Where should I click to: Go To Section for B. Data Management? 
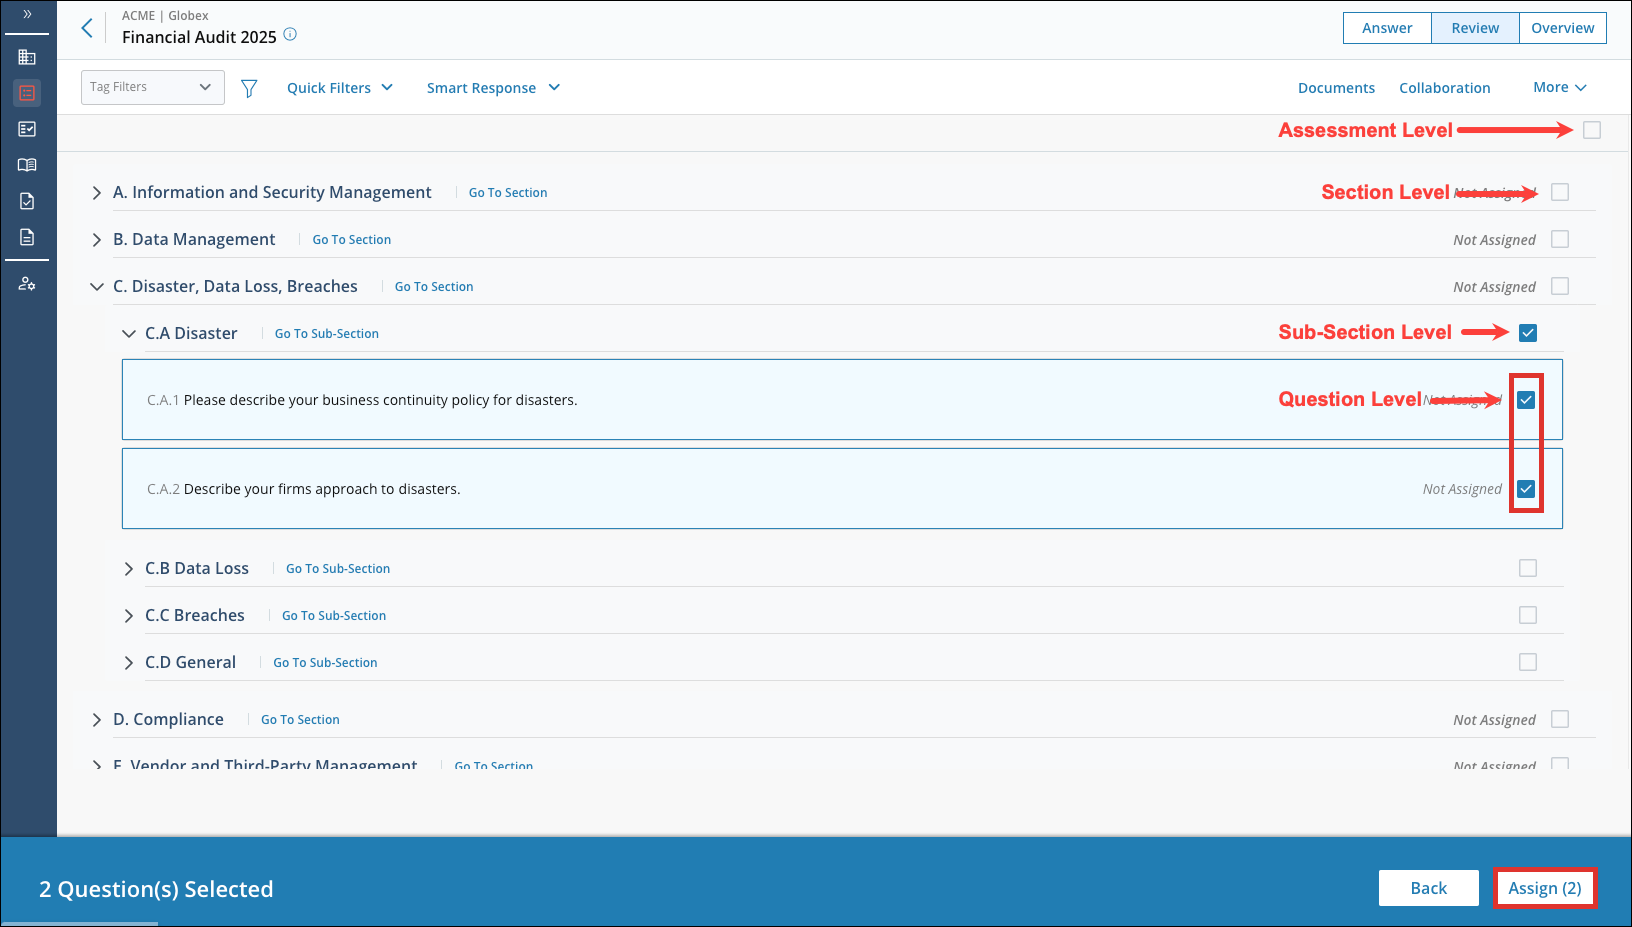point(352,240)
